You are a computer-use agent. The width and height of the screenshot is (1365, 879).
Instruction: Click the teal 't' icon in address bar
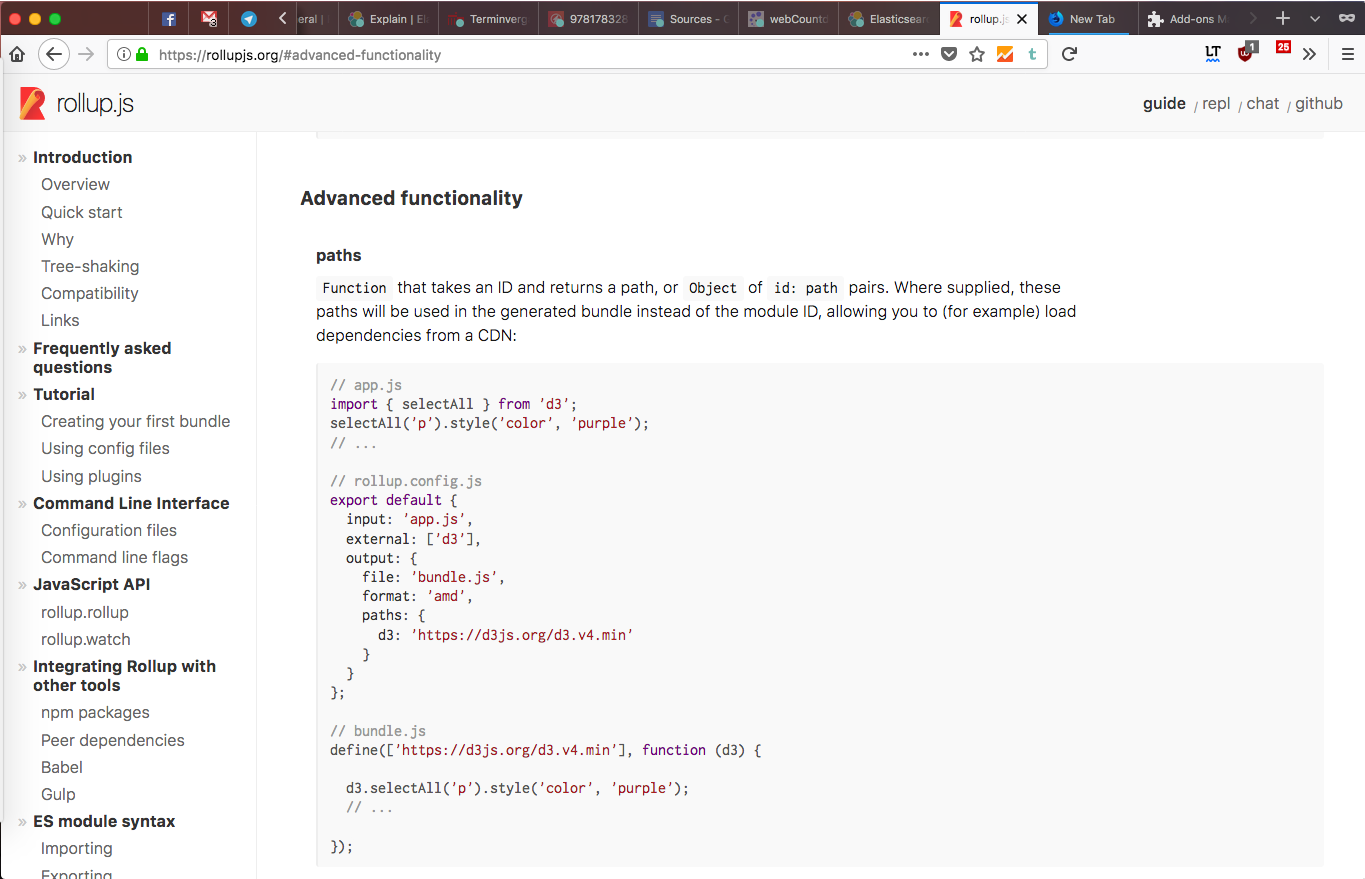pyautogui.click(x=1032, y=55)
